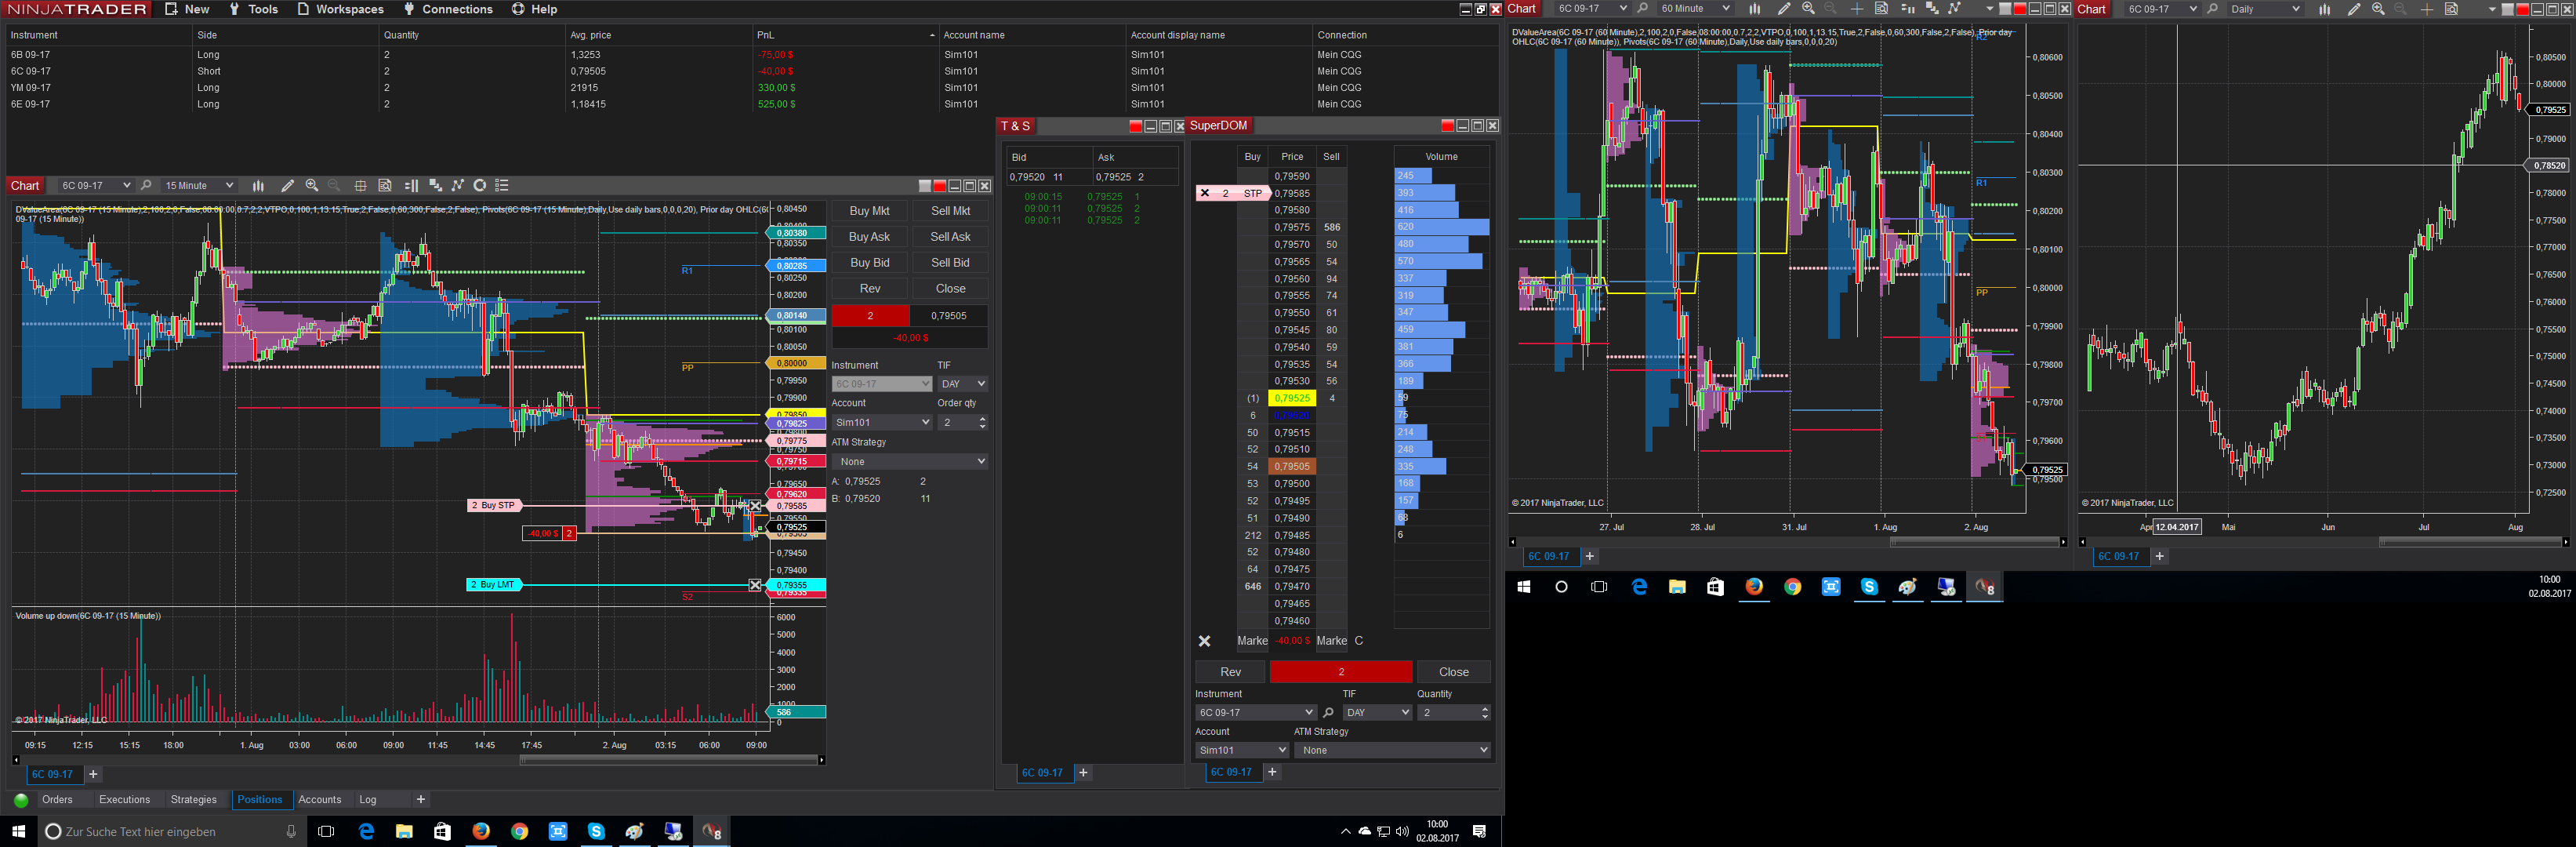2576x847 pixels.
Task: Open the Workspaces menu
Action: (340, 9)
